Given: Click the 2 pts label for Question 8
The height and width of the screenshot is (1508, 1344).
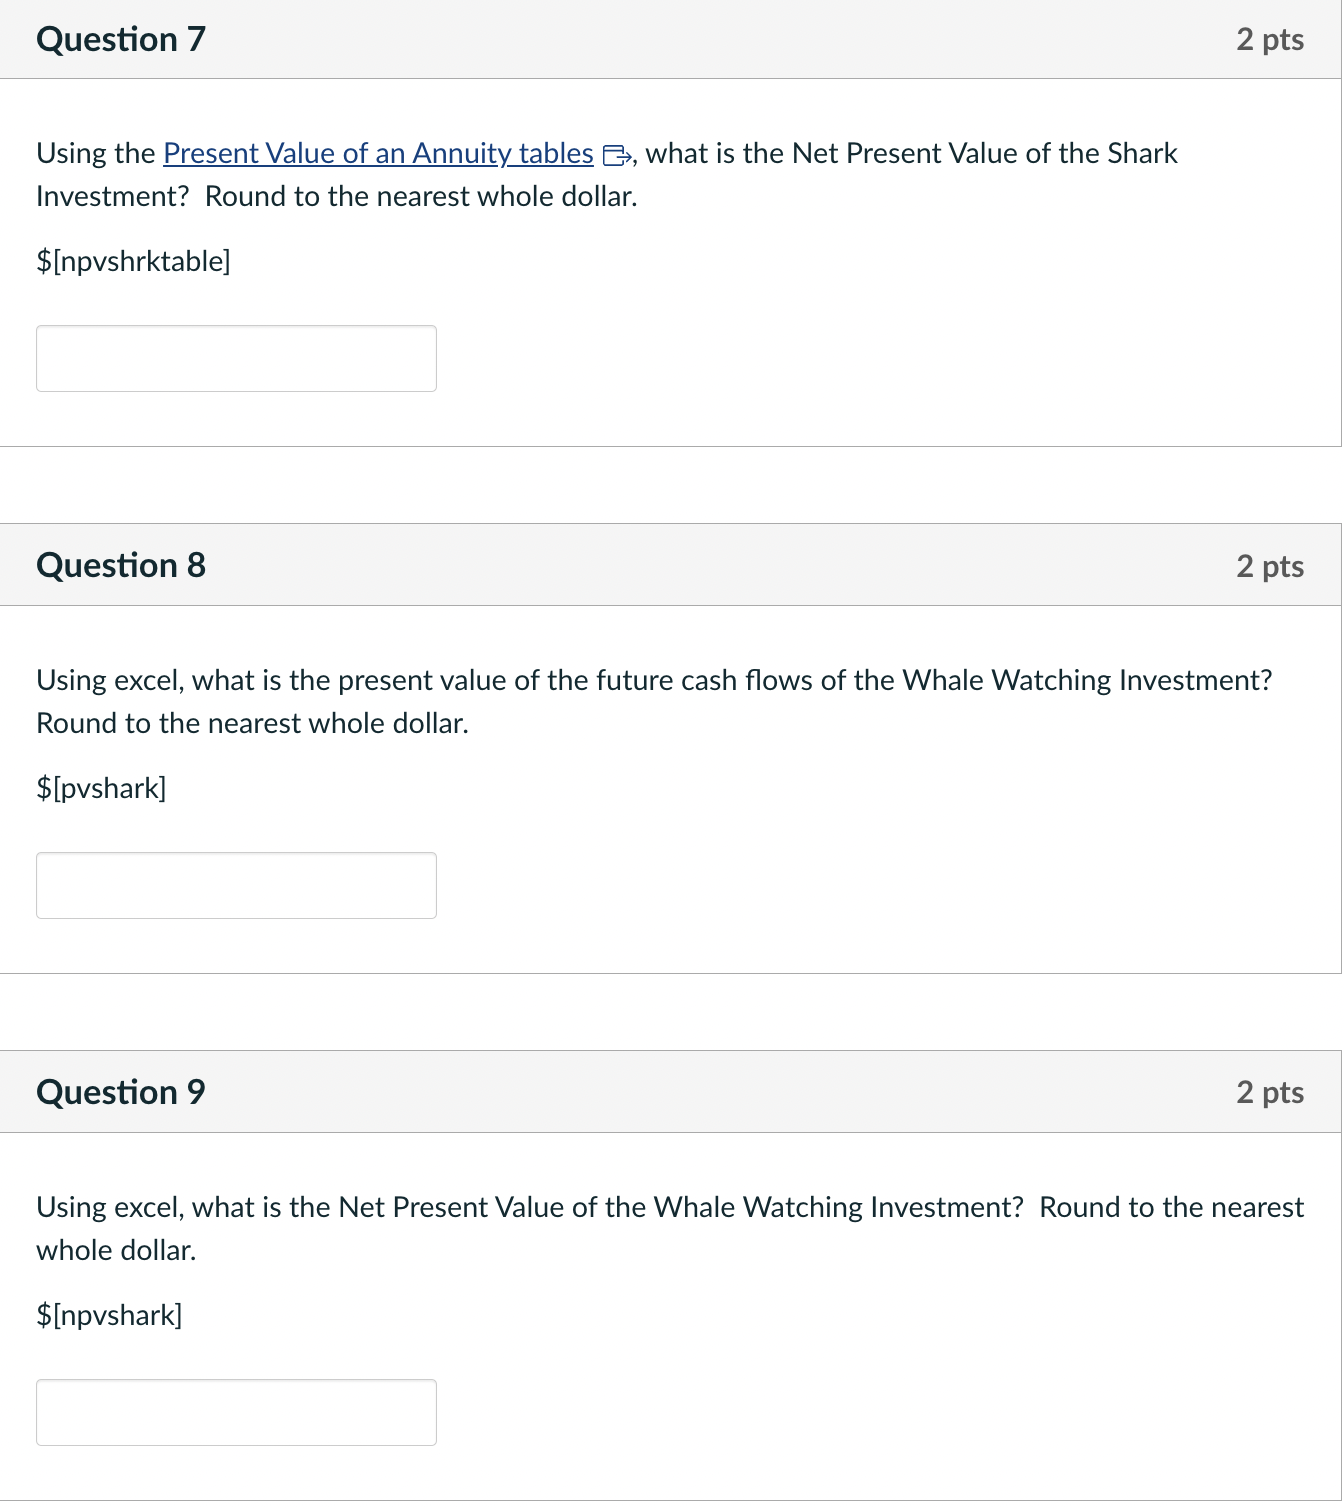Looking at the screenshot, I should 1271,565.
